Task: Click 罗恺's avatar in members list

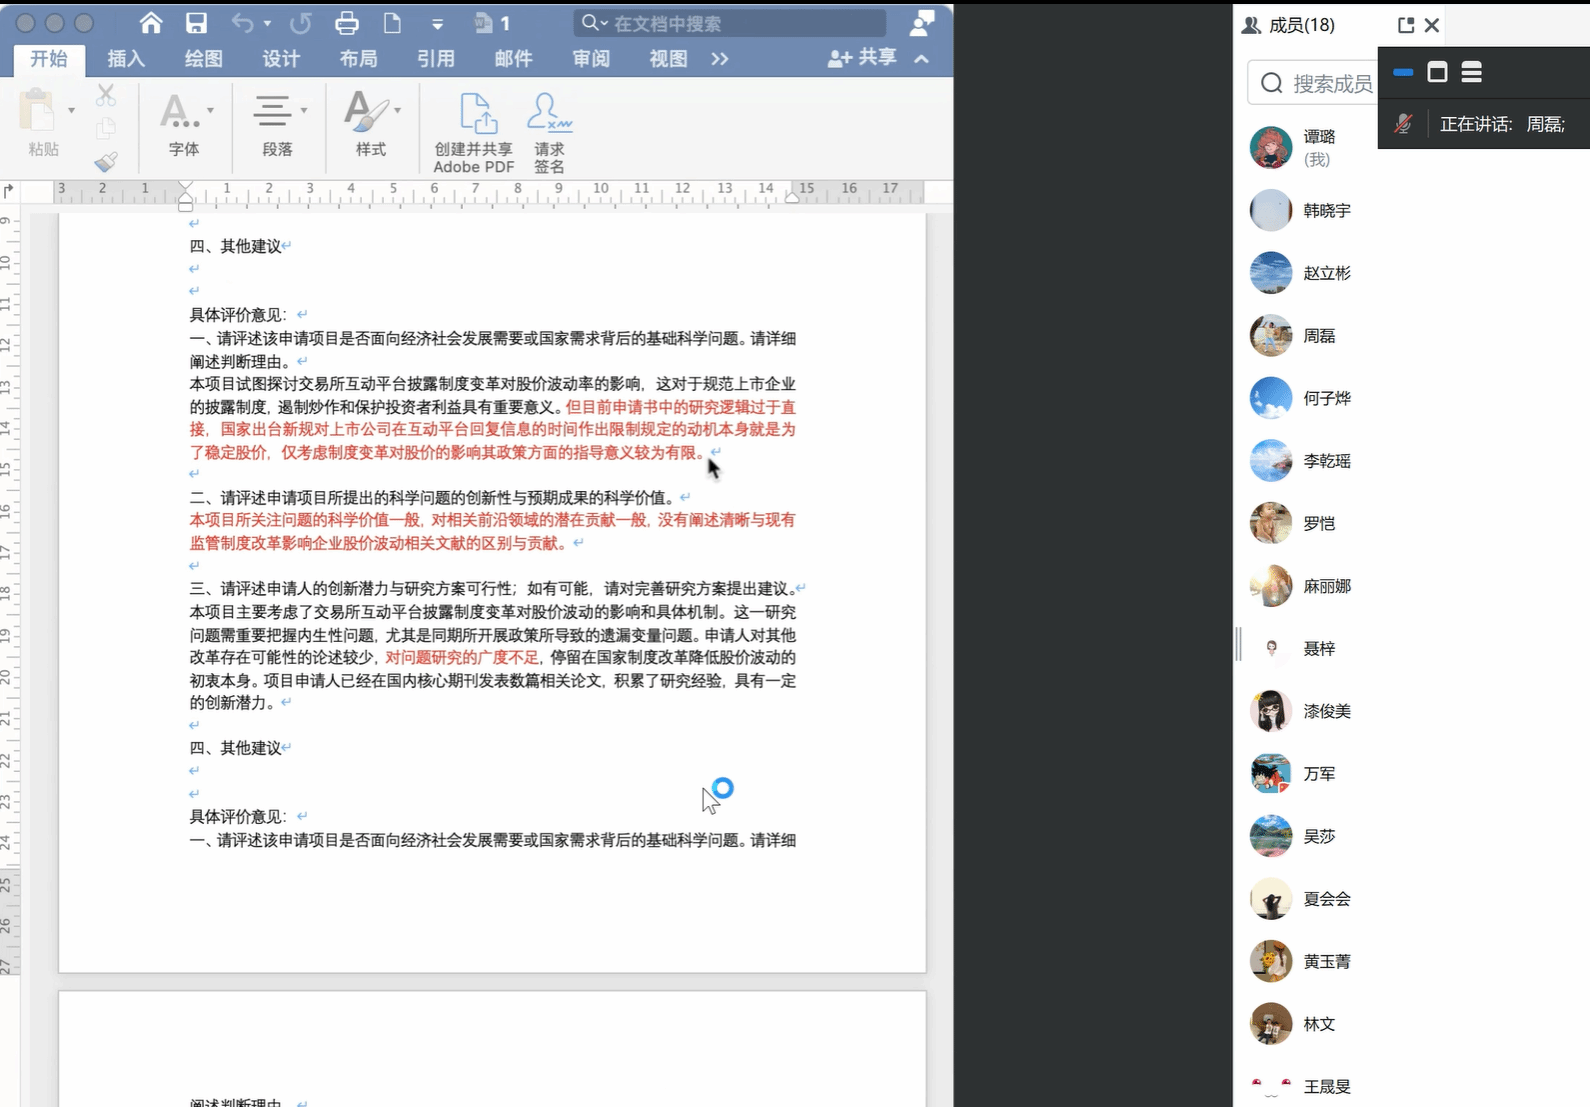Action: click(1271, 523)
